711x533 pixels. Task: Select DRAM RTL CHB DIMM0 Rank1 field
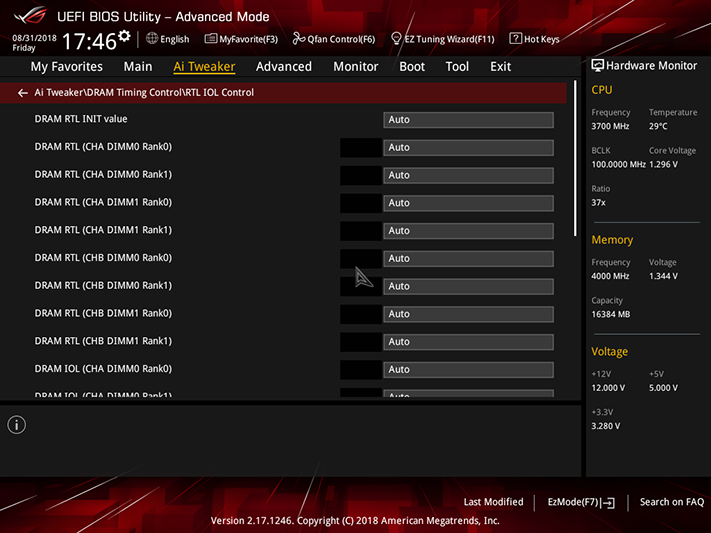click(x=468, y=286)
